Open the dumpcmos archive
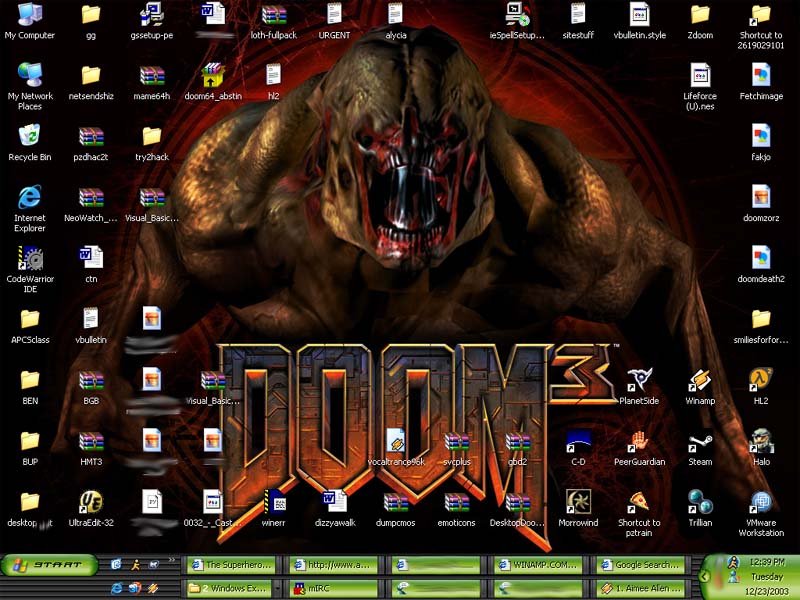The image size is (800, 600). tap(395, 508)
